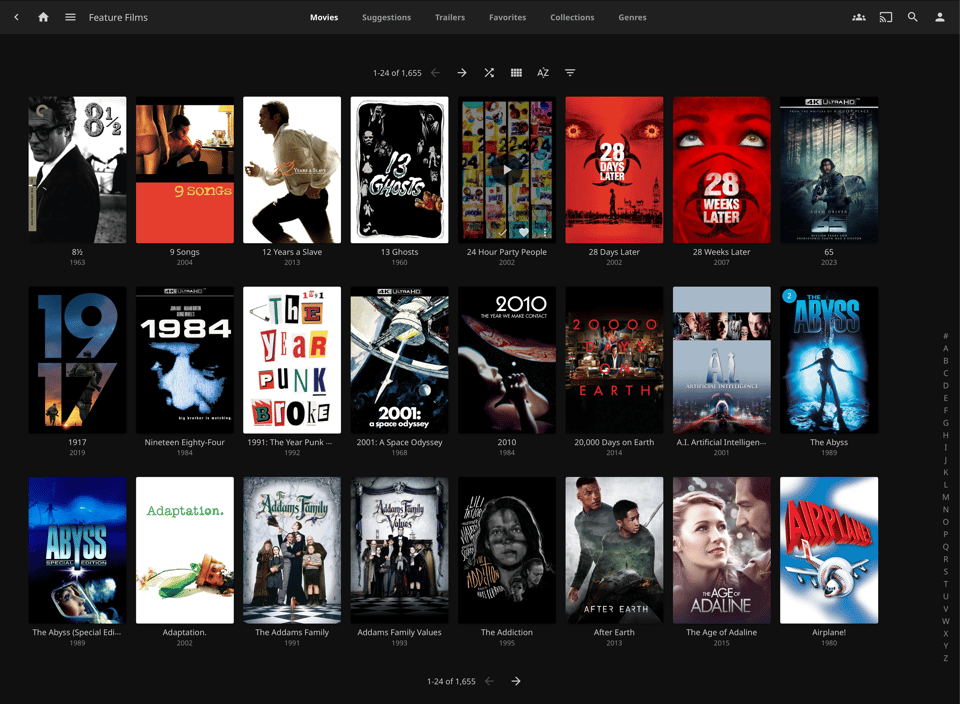
Task: Open the SyncPlay group icon
Action: click(x=858, y=17)
